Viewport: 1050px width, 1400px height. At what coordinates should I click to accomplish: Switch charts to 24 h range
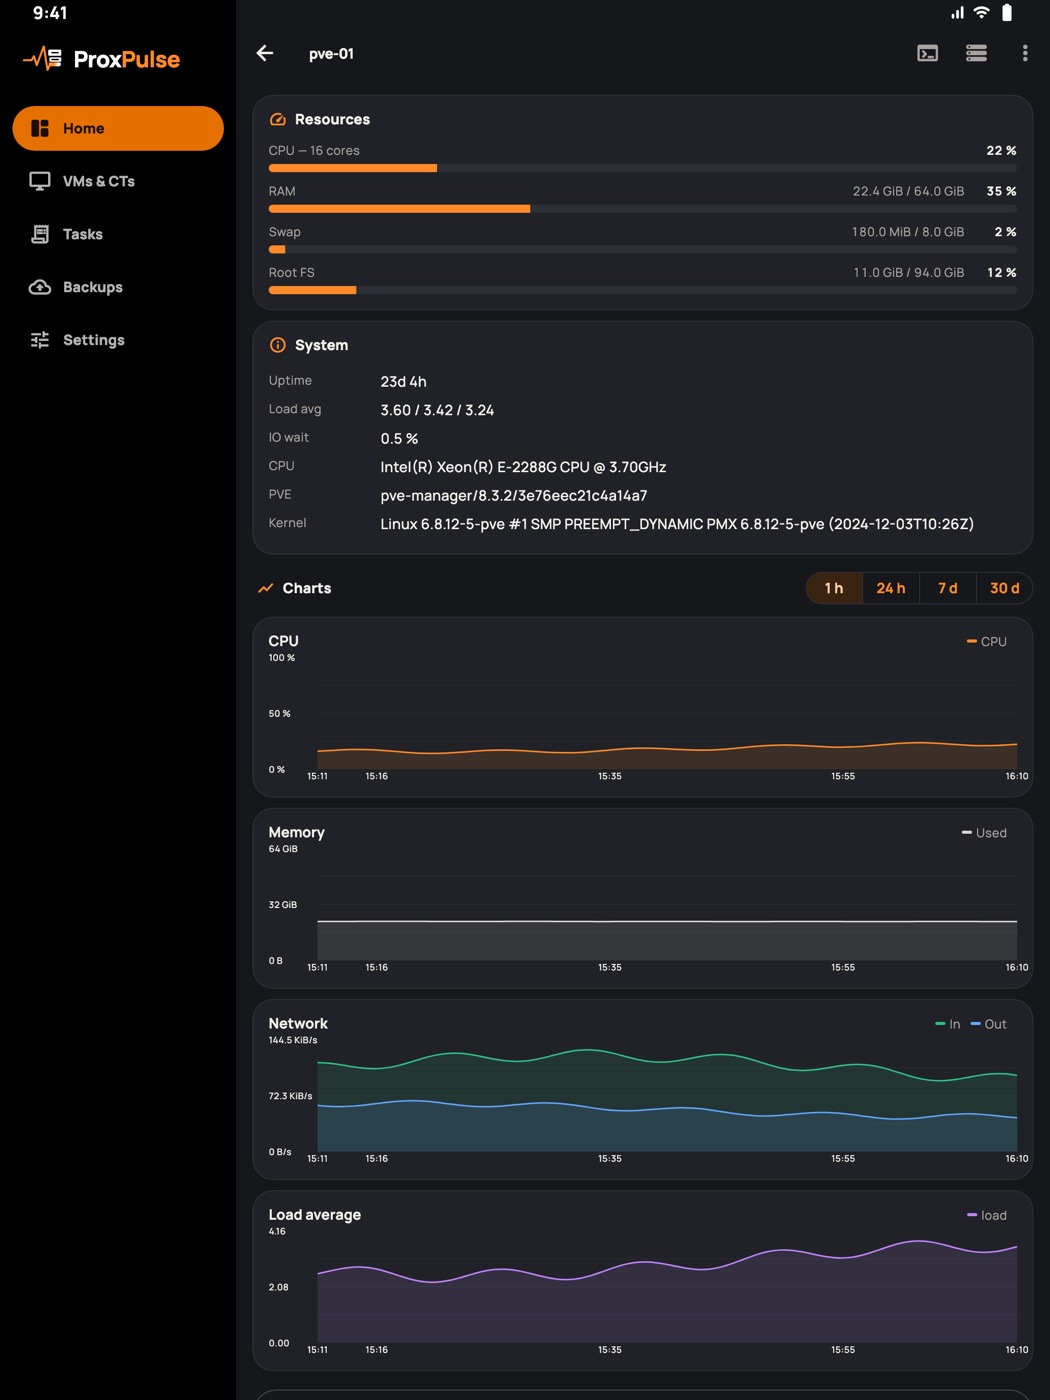891,588
